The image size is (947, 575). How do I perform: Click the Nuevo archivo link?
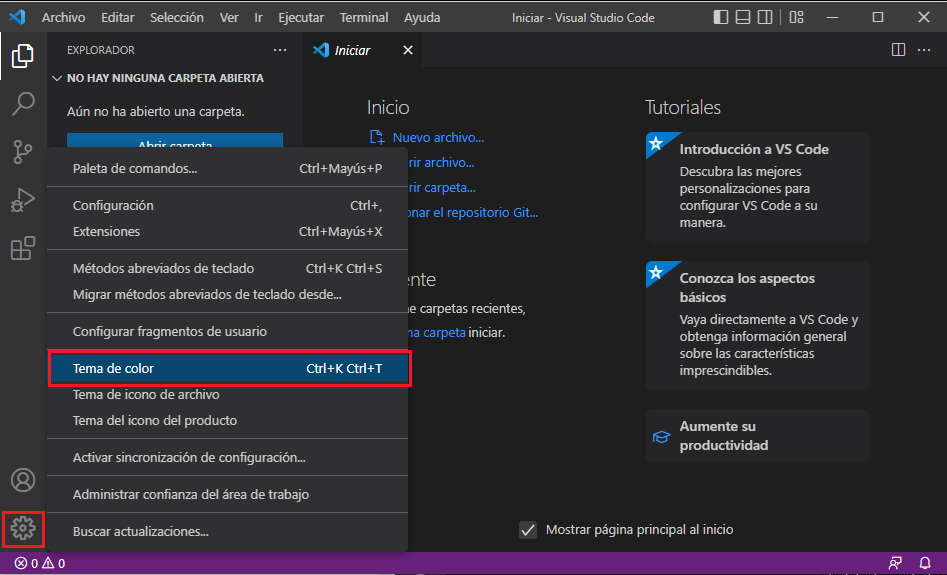coord(438,138)
